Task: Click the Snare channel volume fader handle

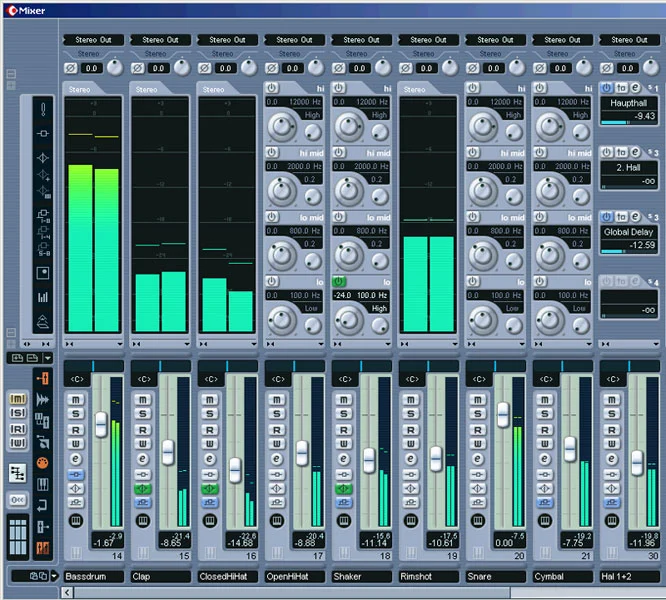Action: (x=502, y=413)
